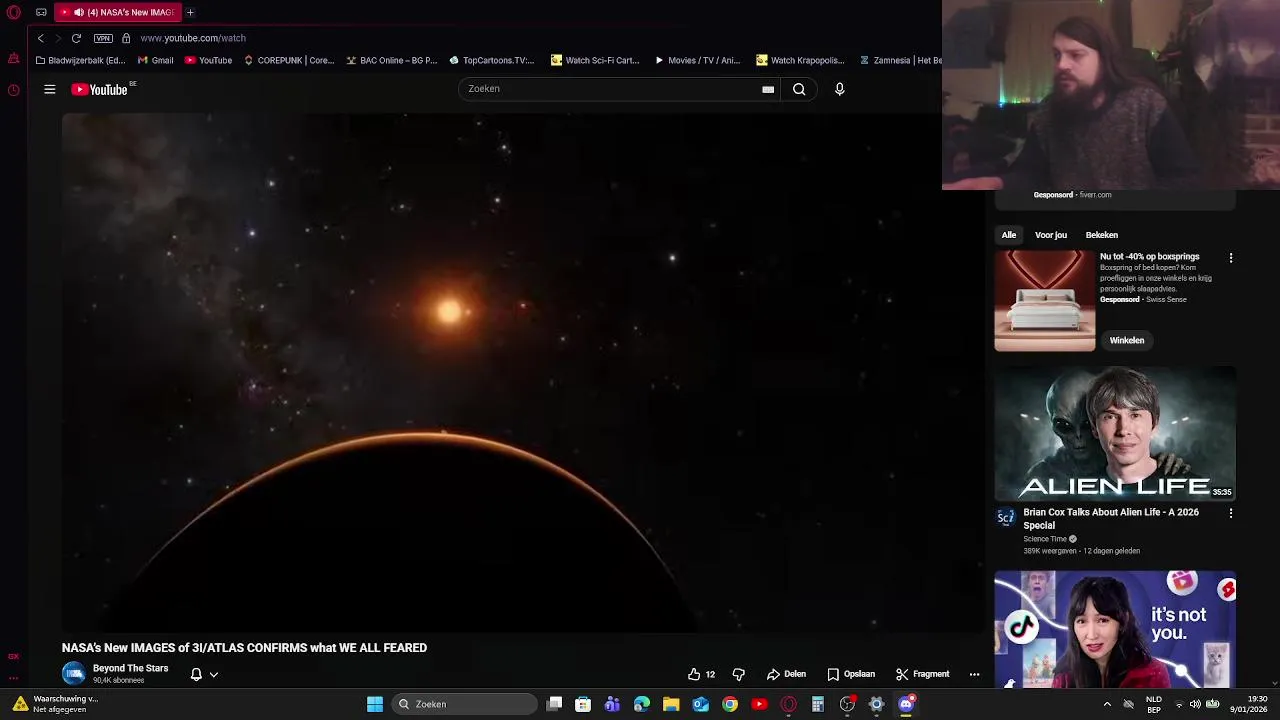The height and width of the screenshot is (720, 1280).
Task: Open Brian Cox Talks About Alien Life title
Action: [1111, 518]
